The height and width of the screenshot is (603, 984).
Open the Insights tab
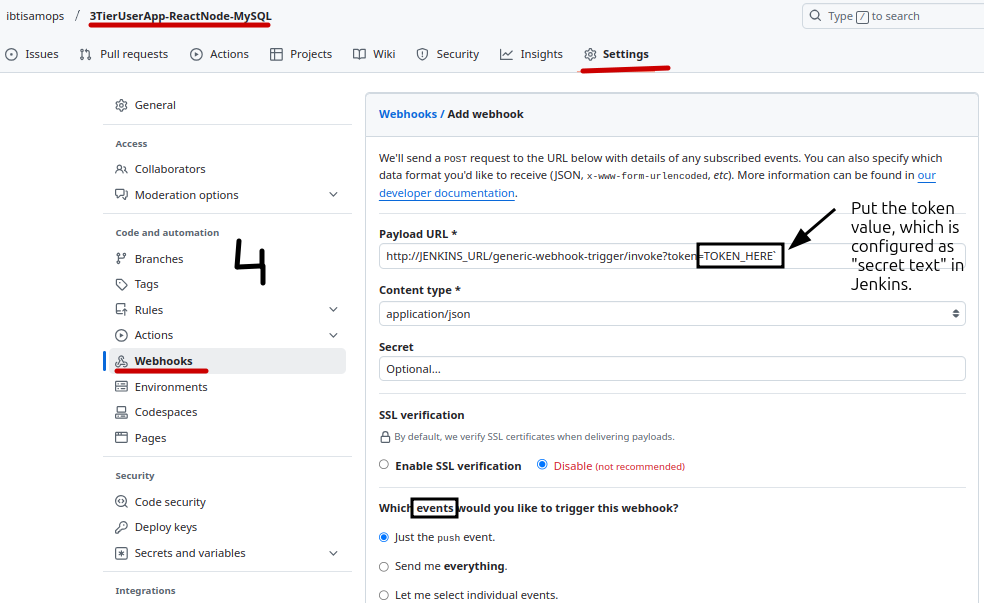click(x=531, y=54)
